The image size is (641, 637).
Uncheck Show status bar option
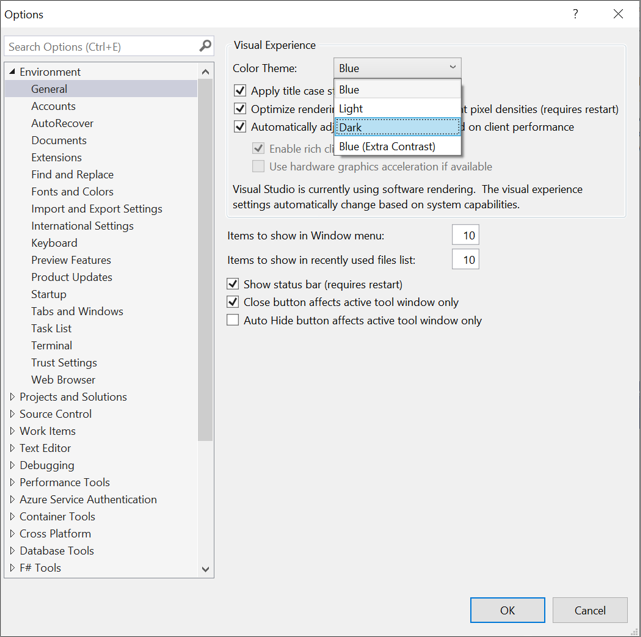coord(233,284)
